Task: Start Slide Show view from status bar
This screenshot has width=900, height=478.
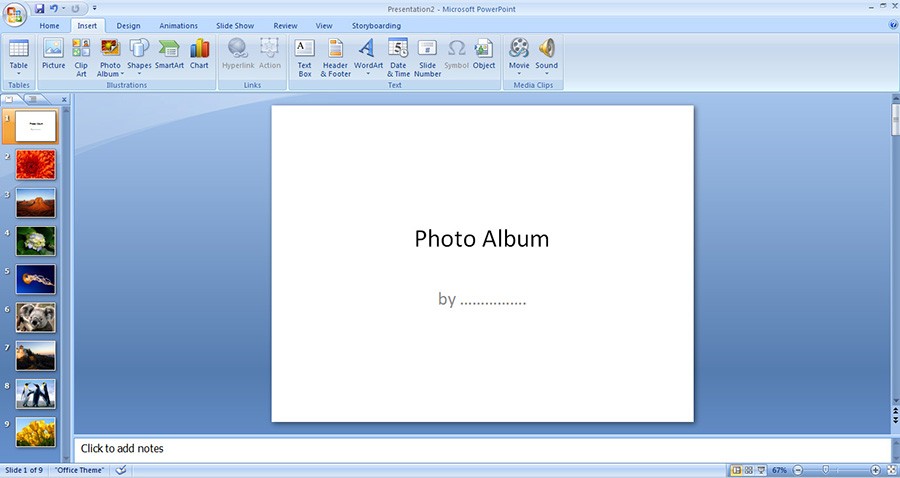Action: click(x=760, y=470)
